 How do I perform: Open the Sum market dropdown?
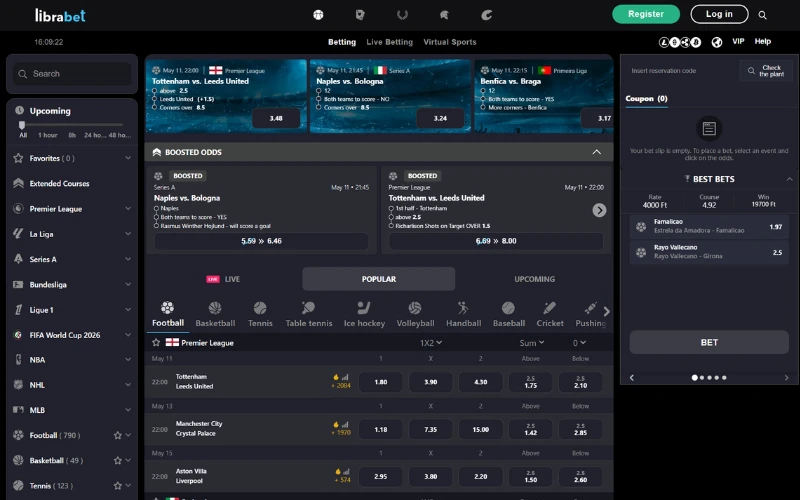(x=532, y=343)
